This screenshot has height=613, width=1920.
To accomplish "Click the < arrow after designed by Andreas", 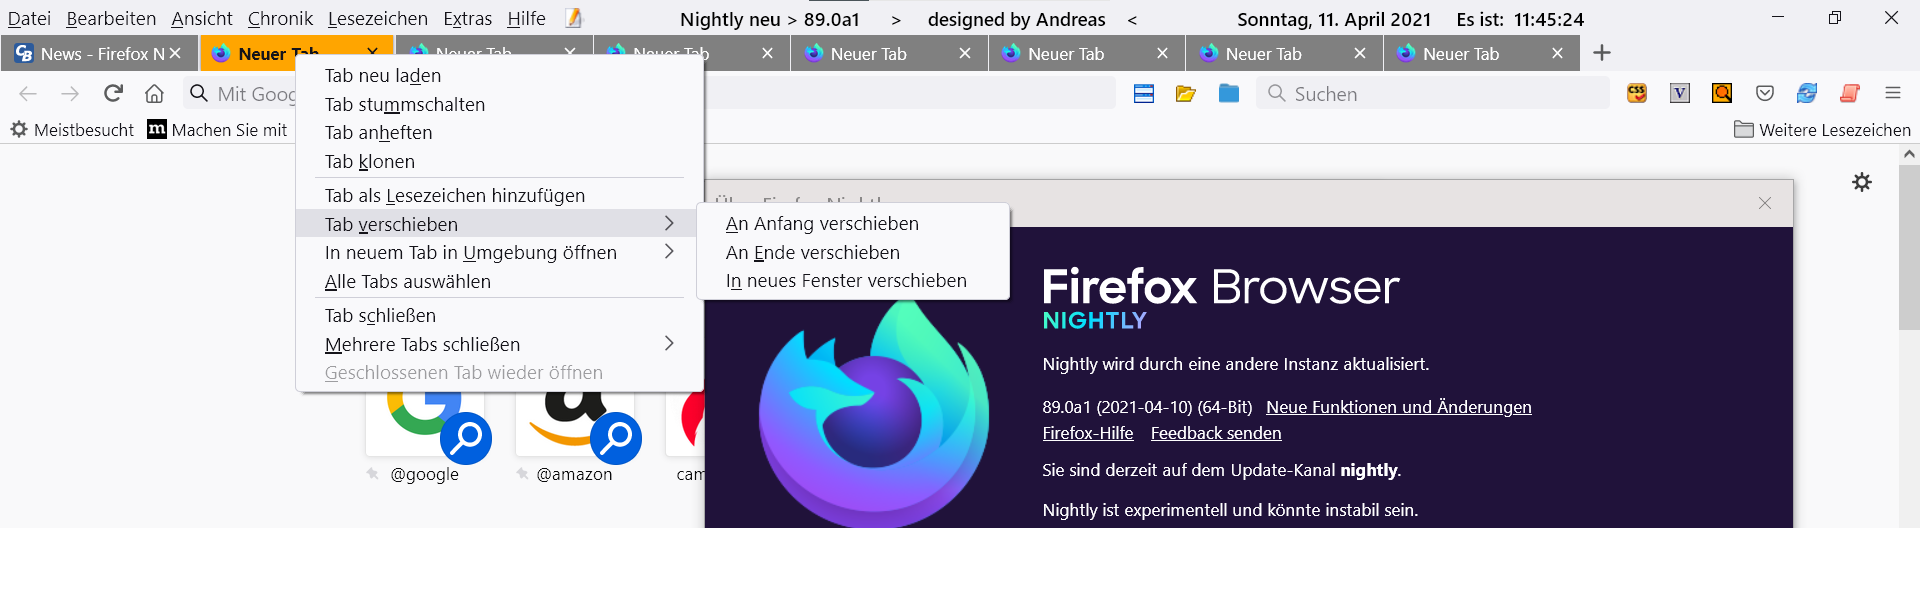I will click(1132, 20).
